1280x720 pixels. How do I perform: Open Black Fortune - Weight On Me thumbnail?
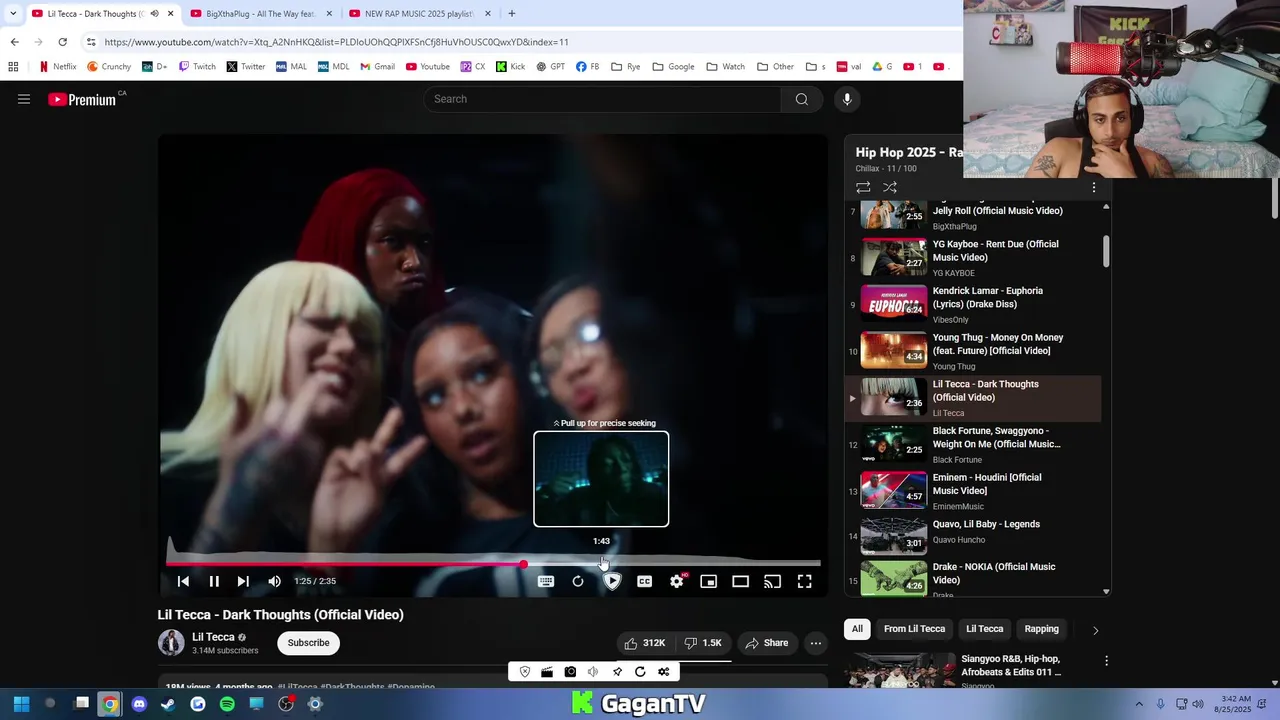[x=894, y=444]
